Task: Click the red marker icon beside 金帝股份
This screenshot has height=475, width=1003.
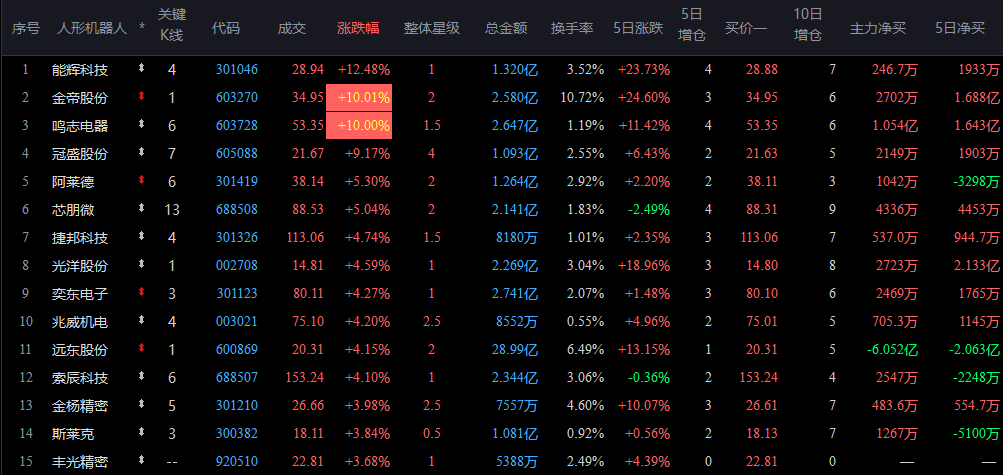Action: coord(141,97)
